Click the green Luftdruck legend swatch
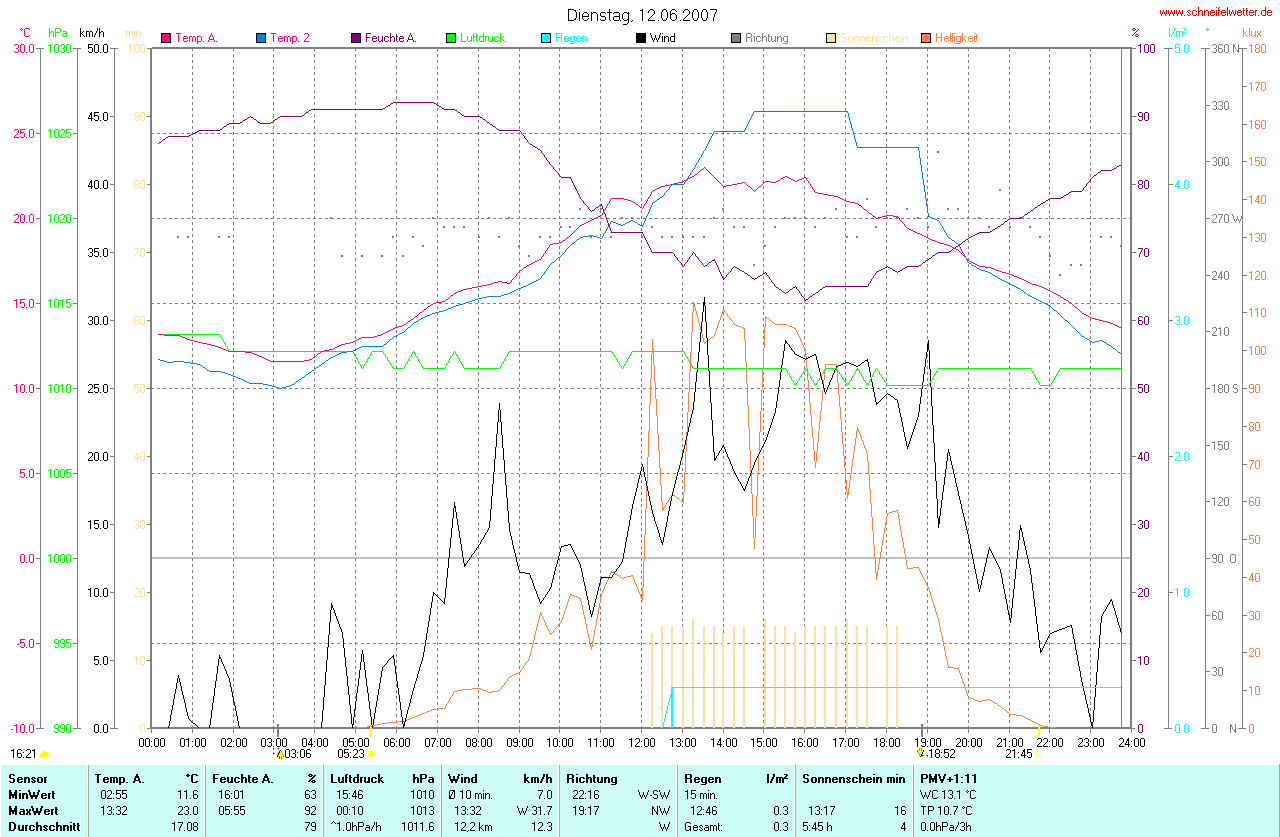Screen dimensions: 1280x837 [451, 38]
